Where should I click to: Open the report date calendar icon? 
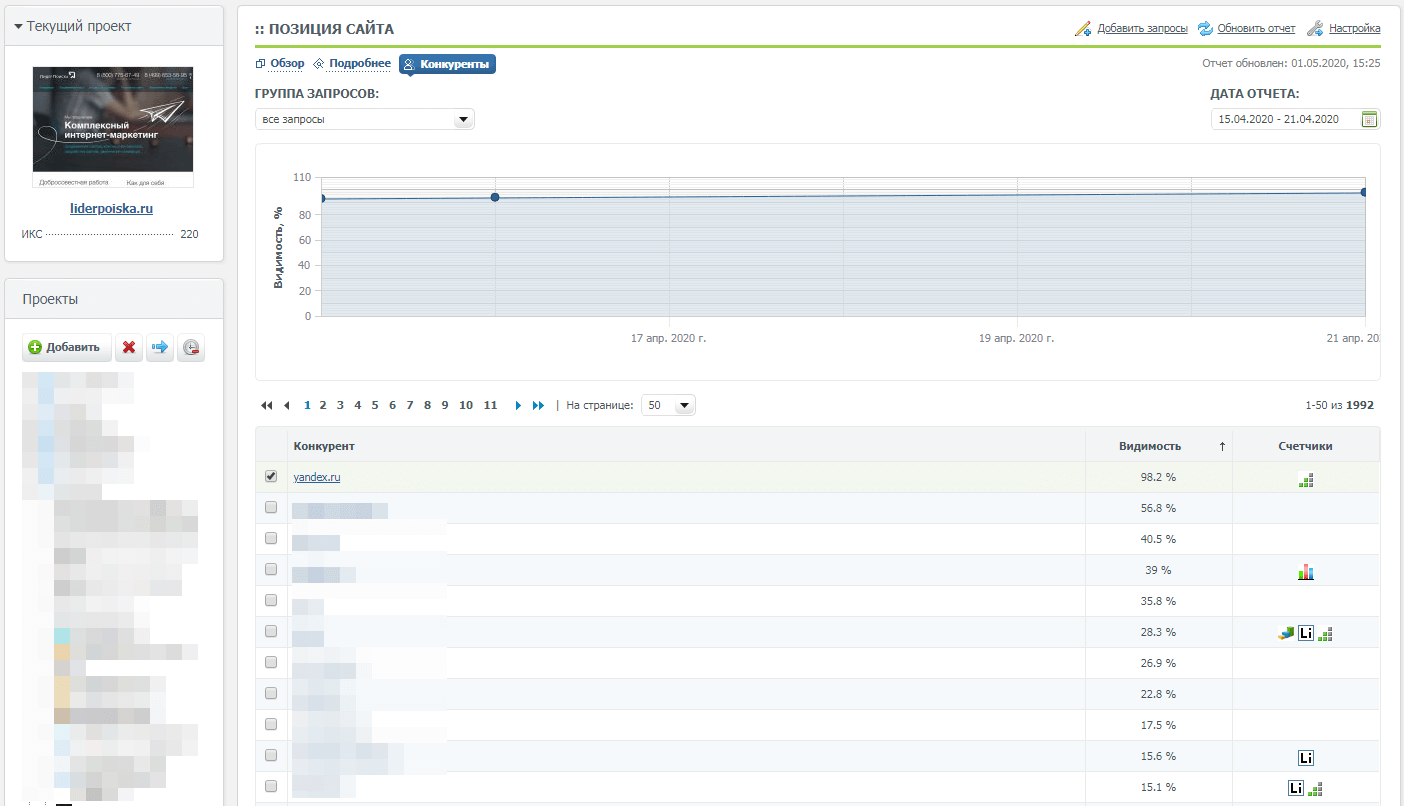(x=1369, y=119)
